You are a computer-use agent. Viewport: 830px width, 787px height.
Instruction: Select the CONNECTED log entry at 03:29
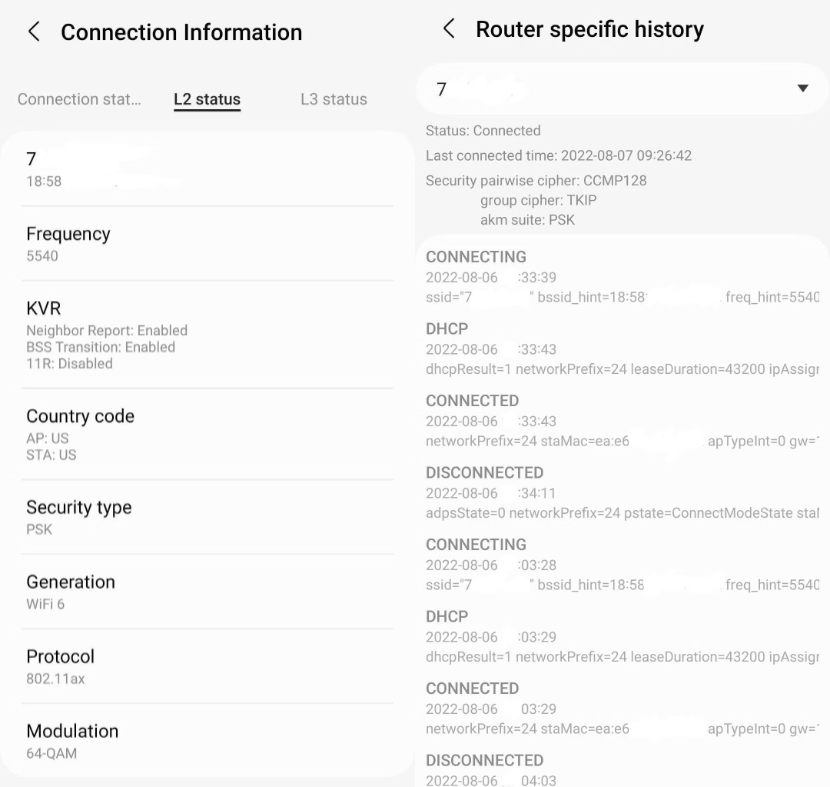[622, 709]
